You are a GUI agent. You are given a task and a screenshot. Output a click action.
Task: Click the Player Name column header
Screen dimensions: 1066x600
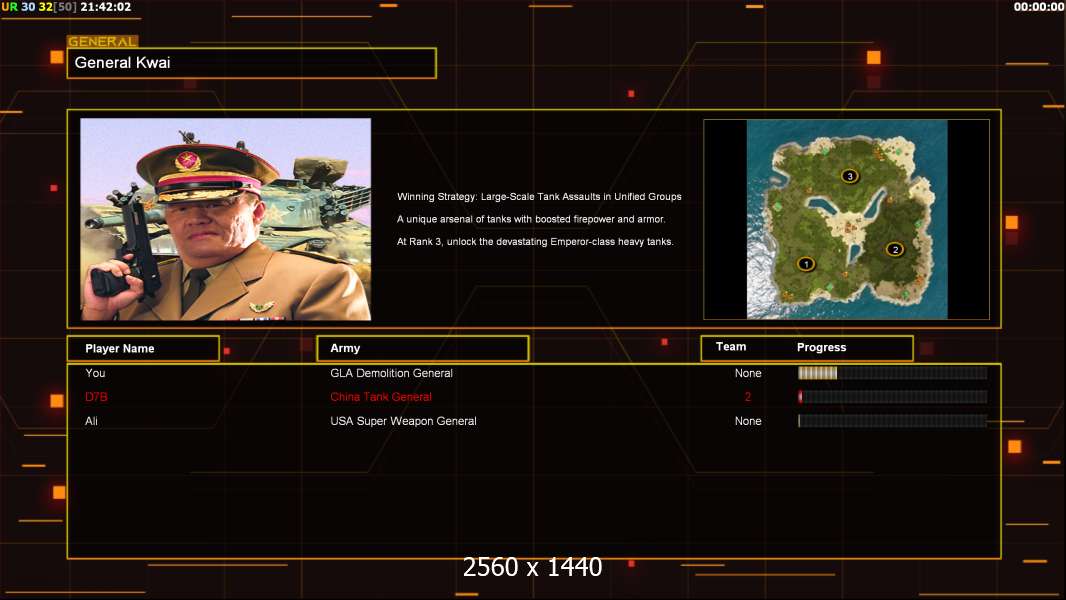143,348
